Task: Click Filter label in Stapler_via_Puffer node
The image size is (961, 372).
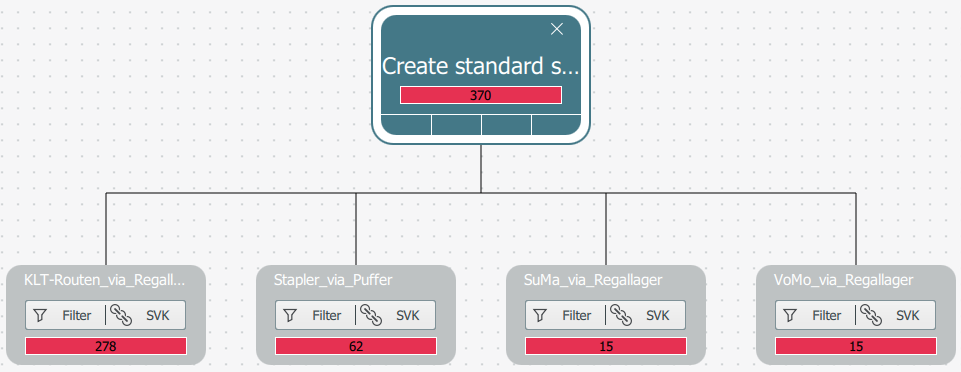Action: 327,316
